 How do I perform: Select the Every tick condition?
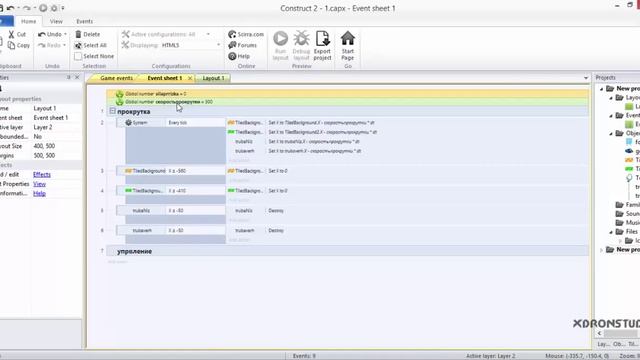pos(197,122)
